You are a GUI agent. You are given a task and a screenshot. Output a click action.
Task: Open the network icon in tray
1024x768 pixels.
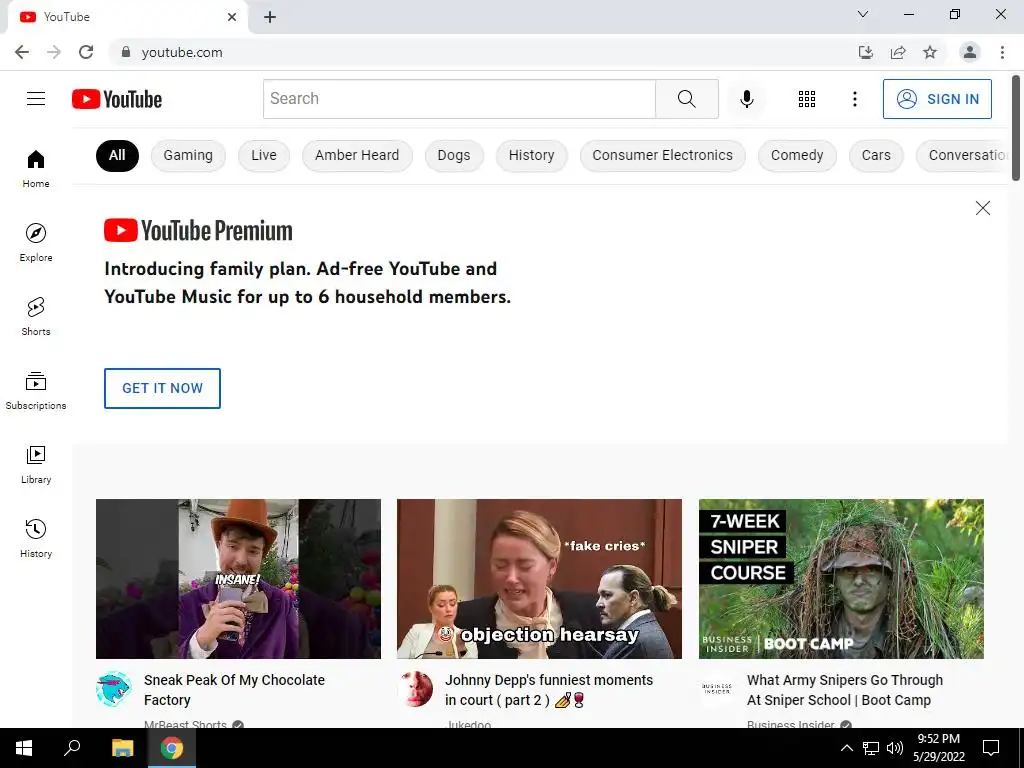[x=871, y=748]
